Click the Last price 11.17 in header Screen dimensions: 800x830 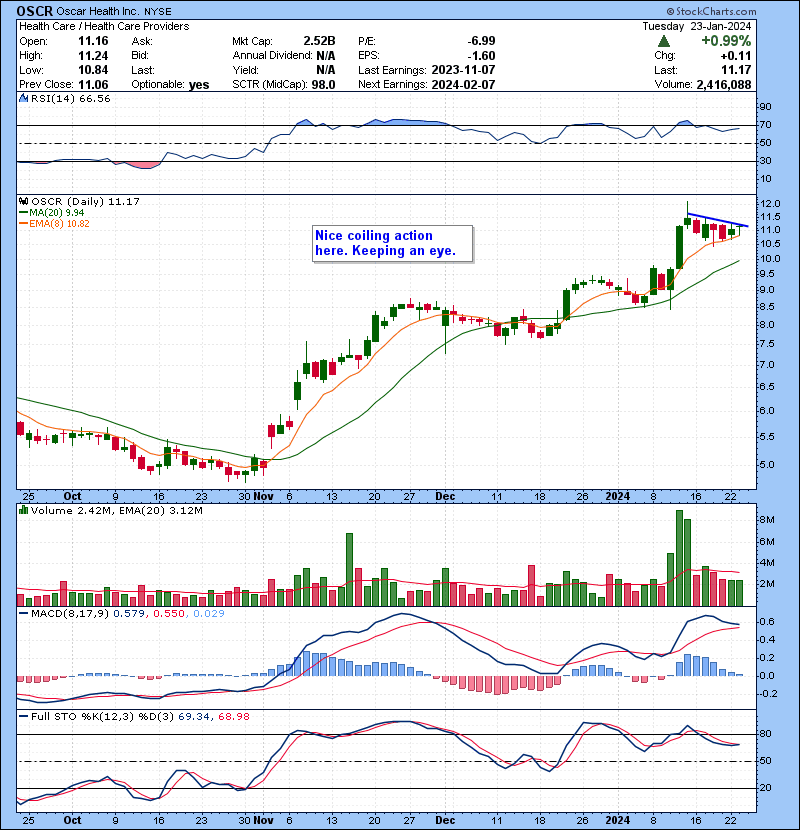pos(736,70)
